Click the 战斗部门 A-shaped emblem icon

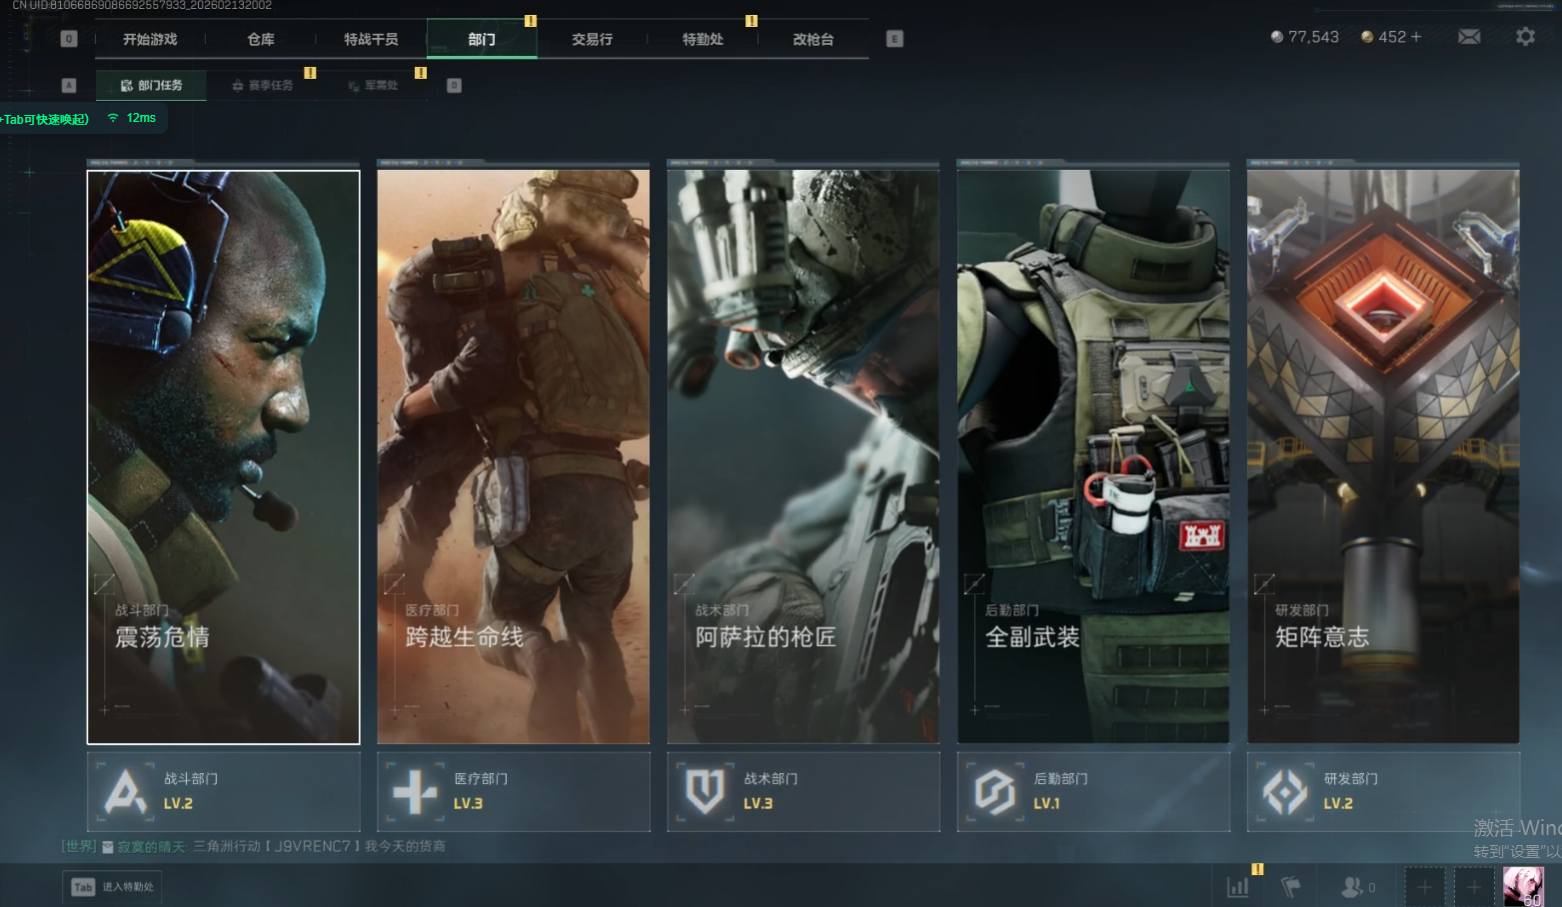[x=125, y=793]
